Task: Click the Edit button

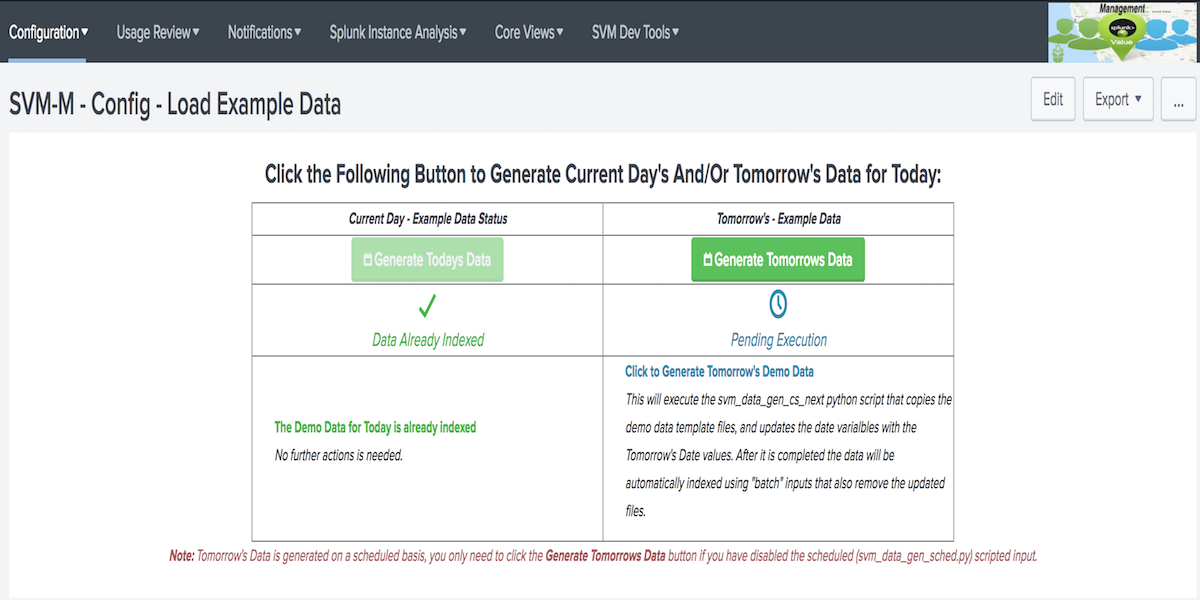Action: (x=1052, y=99)
